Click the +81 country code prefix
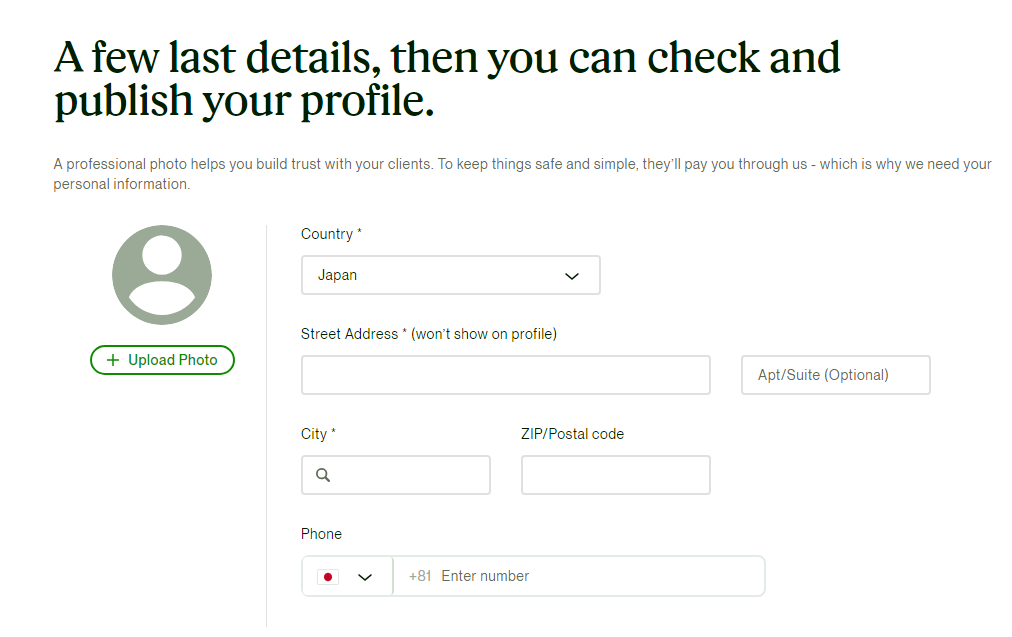 click(420, 576)
